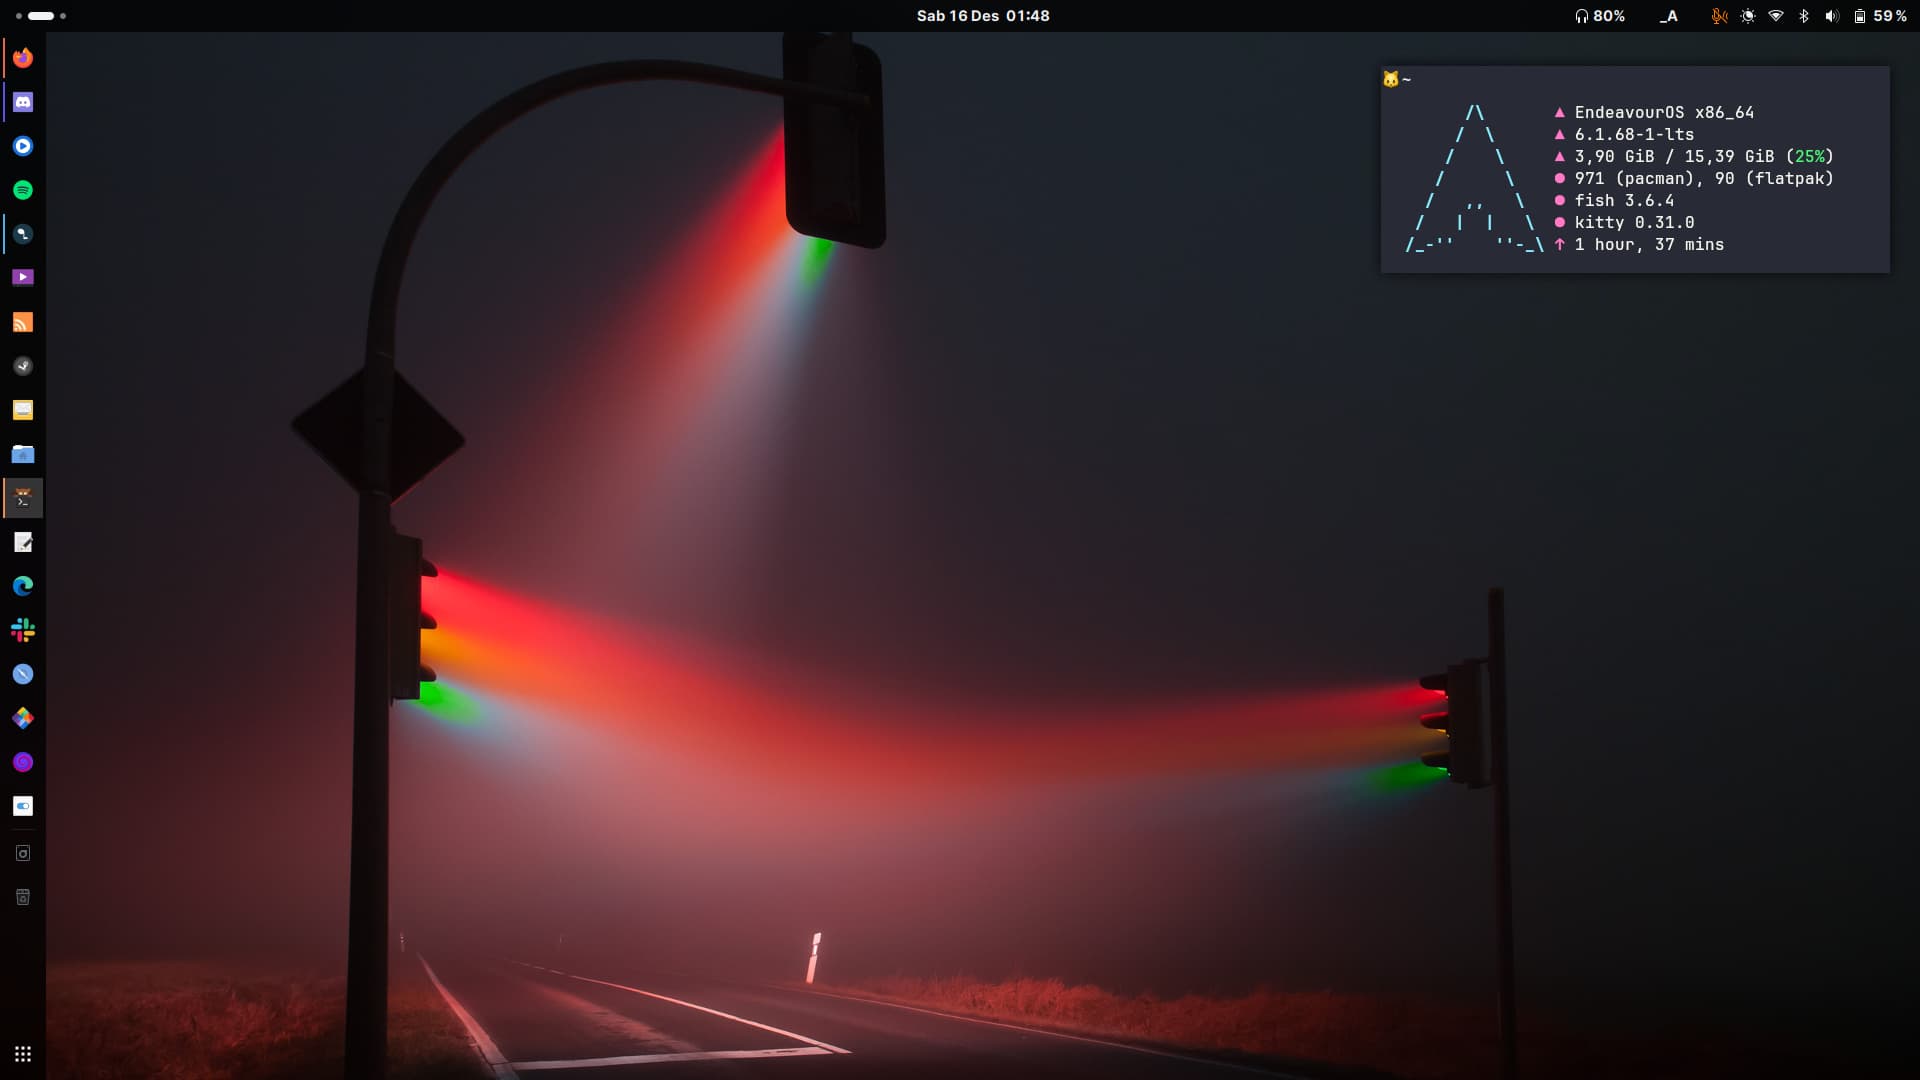Click the Bluetooth status icon
The image size is (1920, 1080).
pos(1803,16)
